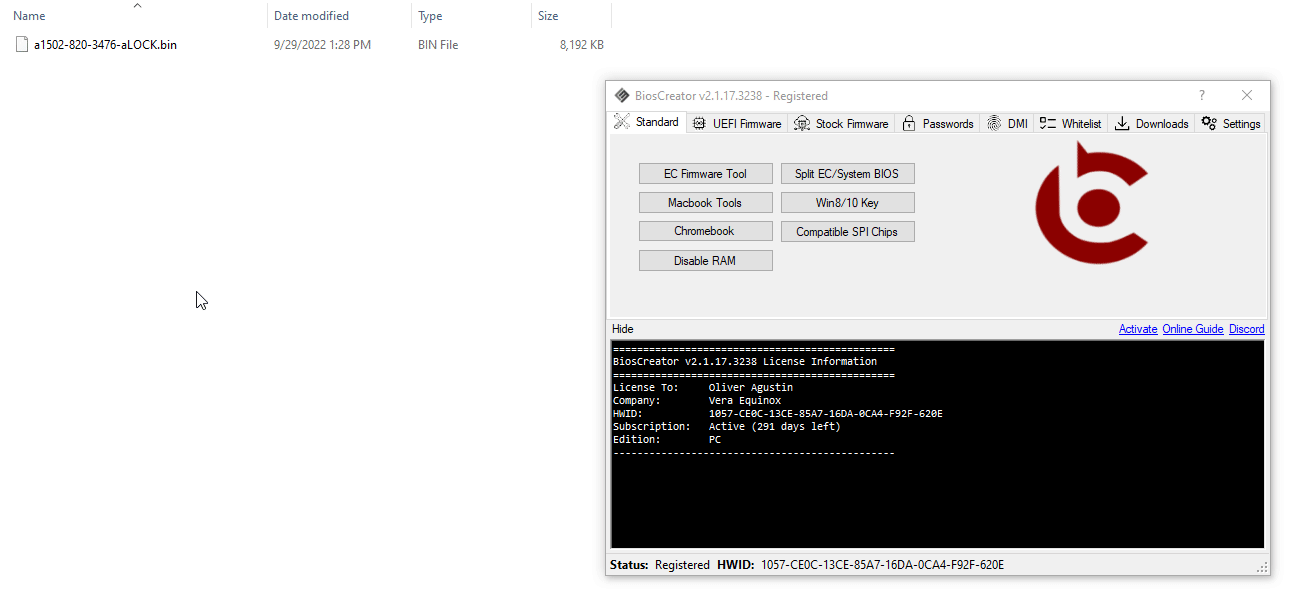Click the BiosCreator window title text
1294x607 pixels.
click(x=731, y=96)
